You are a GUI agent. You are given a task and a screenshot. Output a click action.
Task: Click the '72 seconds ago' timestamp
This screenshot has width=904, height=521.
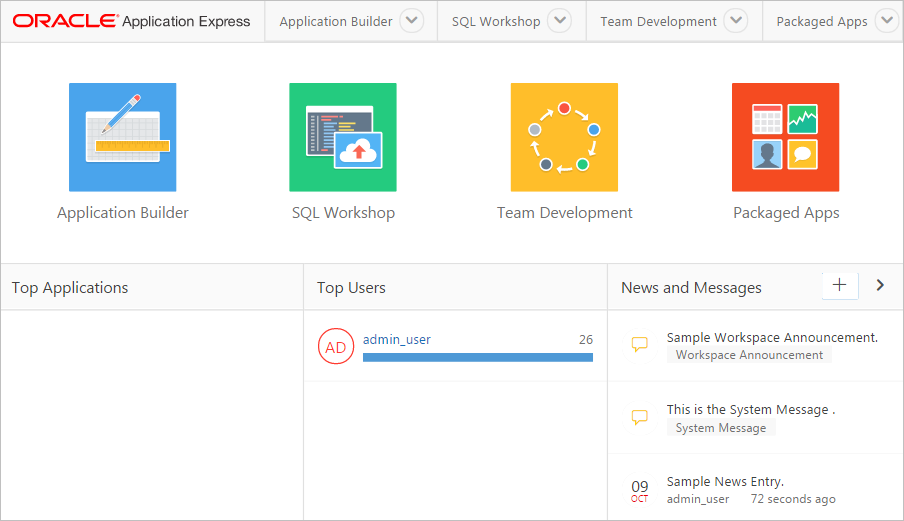click(793, 499)
